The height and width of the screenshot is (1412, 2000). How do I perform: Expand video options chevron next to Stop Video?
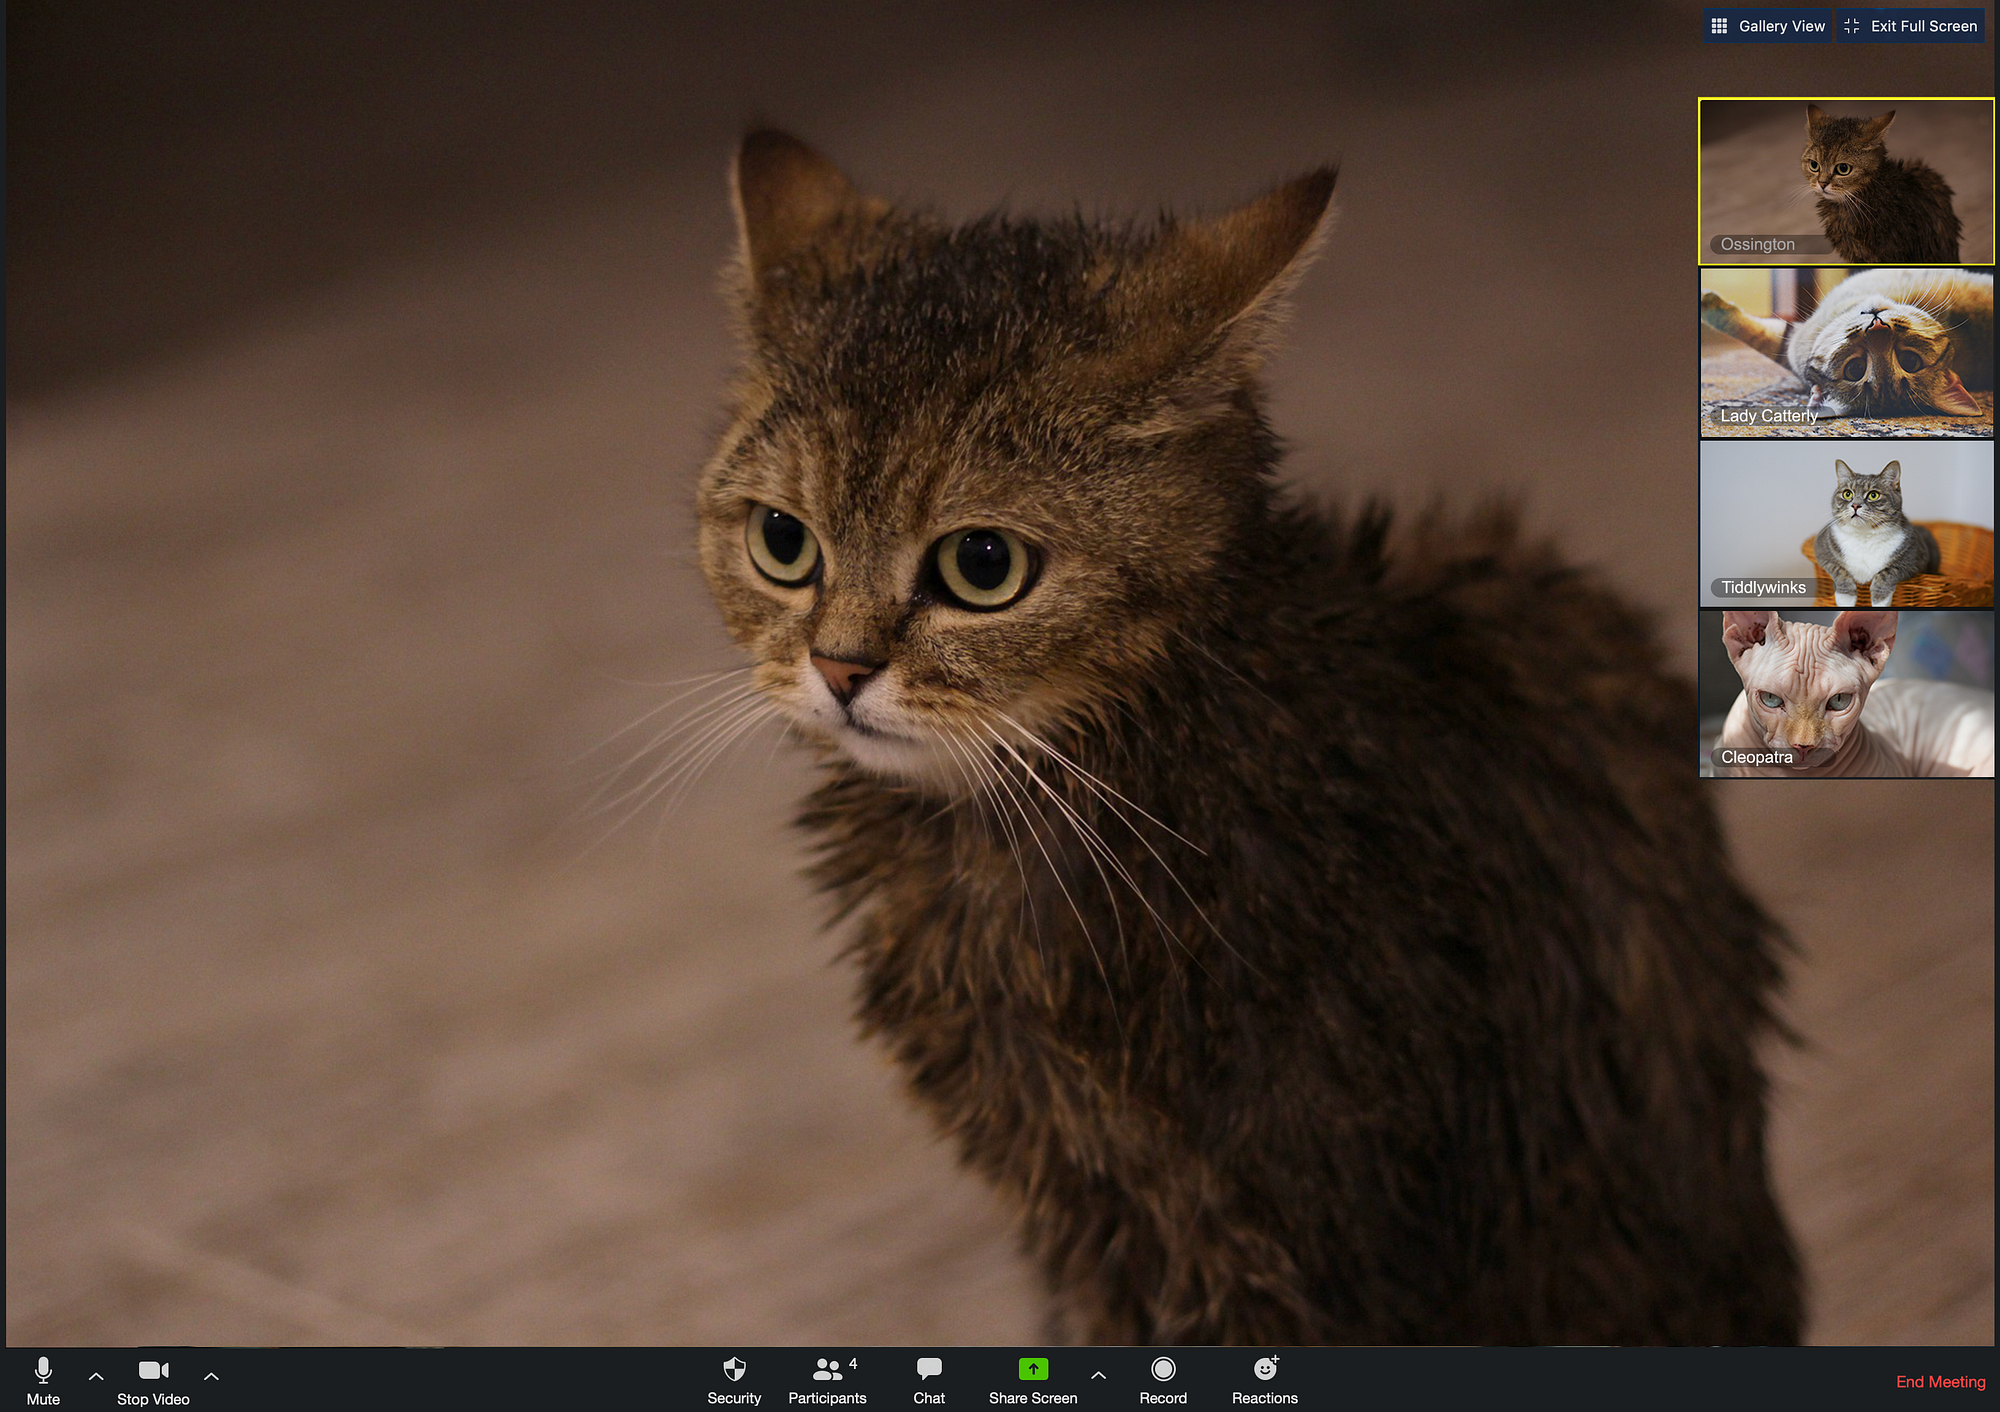211,1376
